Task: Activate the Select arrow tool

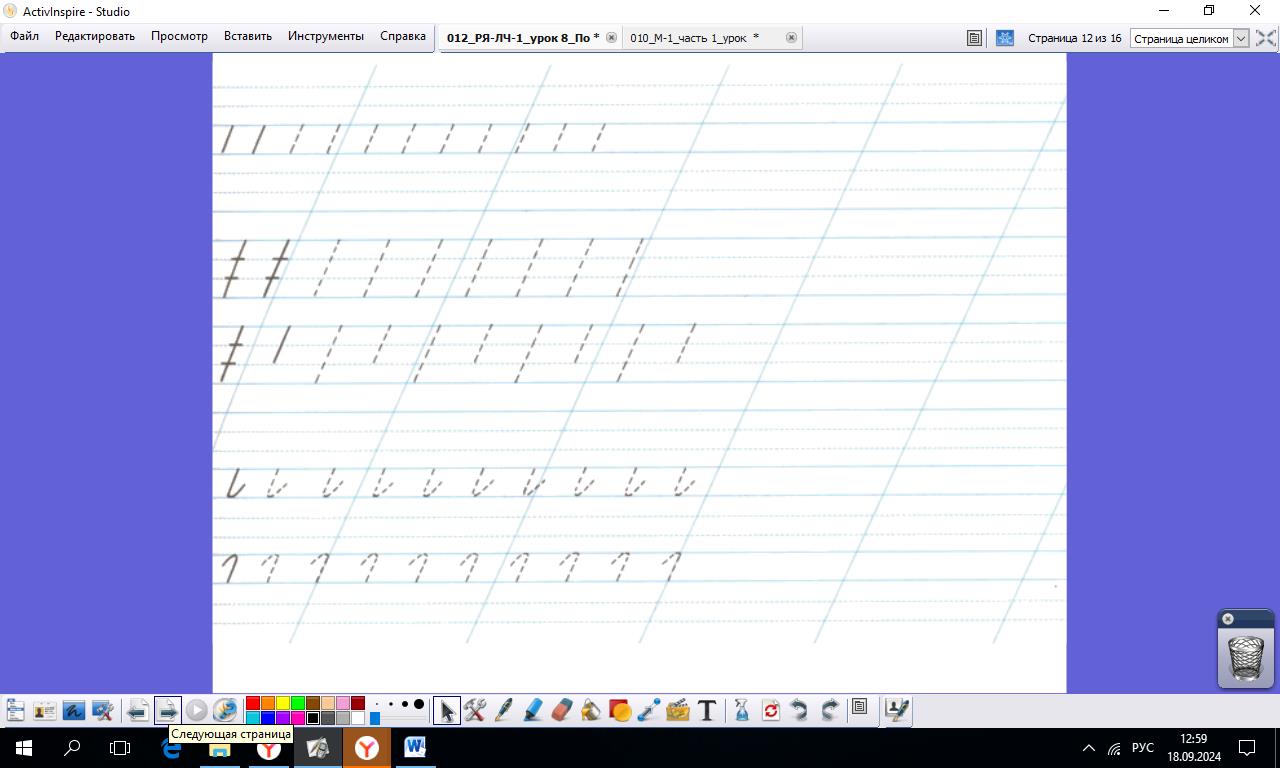Action: tap(447, 710)
